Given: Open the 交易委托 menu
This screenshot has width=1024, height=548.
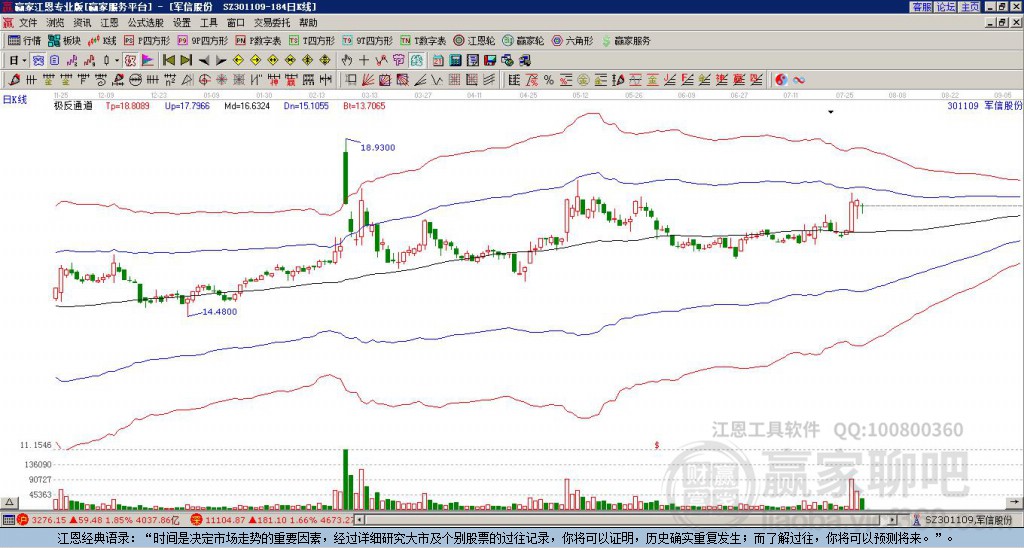Looking at the screenshot, I should point(272,23).
